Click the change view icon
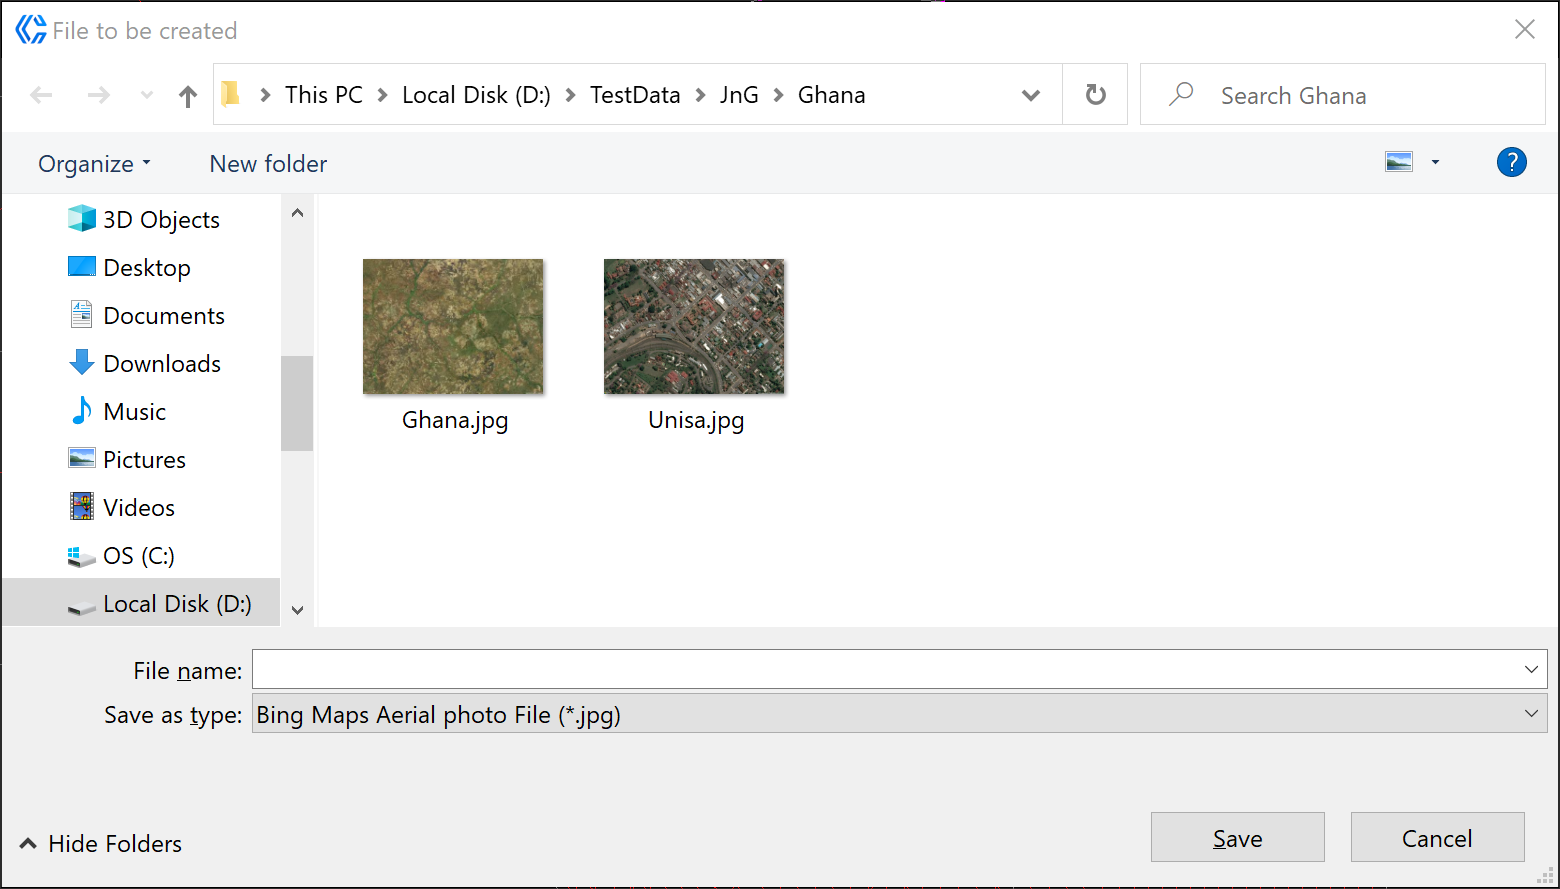1560x889 pixels. pos(1399,162)
